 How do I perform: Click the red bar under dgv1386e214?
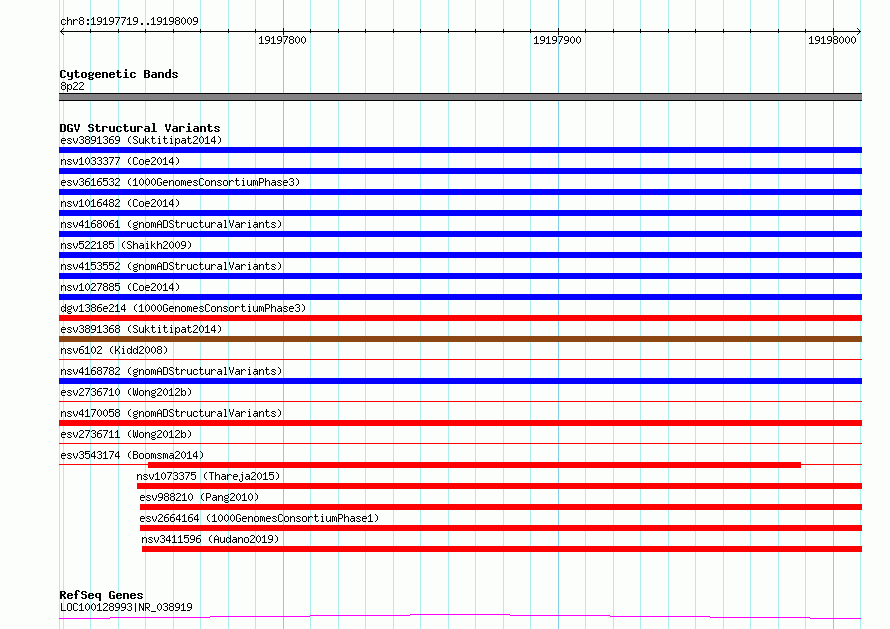[460, 318]
